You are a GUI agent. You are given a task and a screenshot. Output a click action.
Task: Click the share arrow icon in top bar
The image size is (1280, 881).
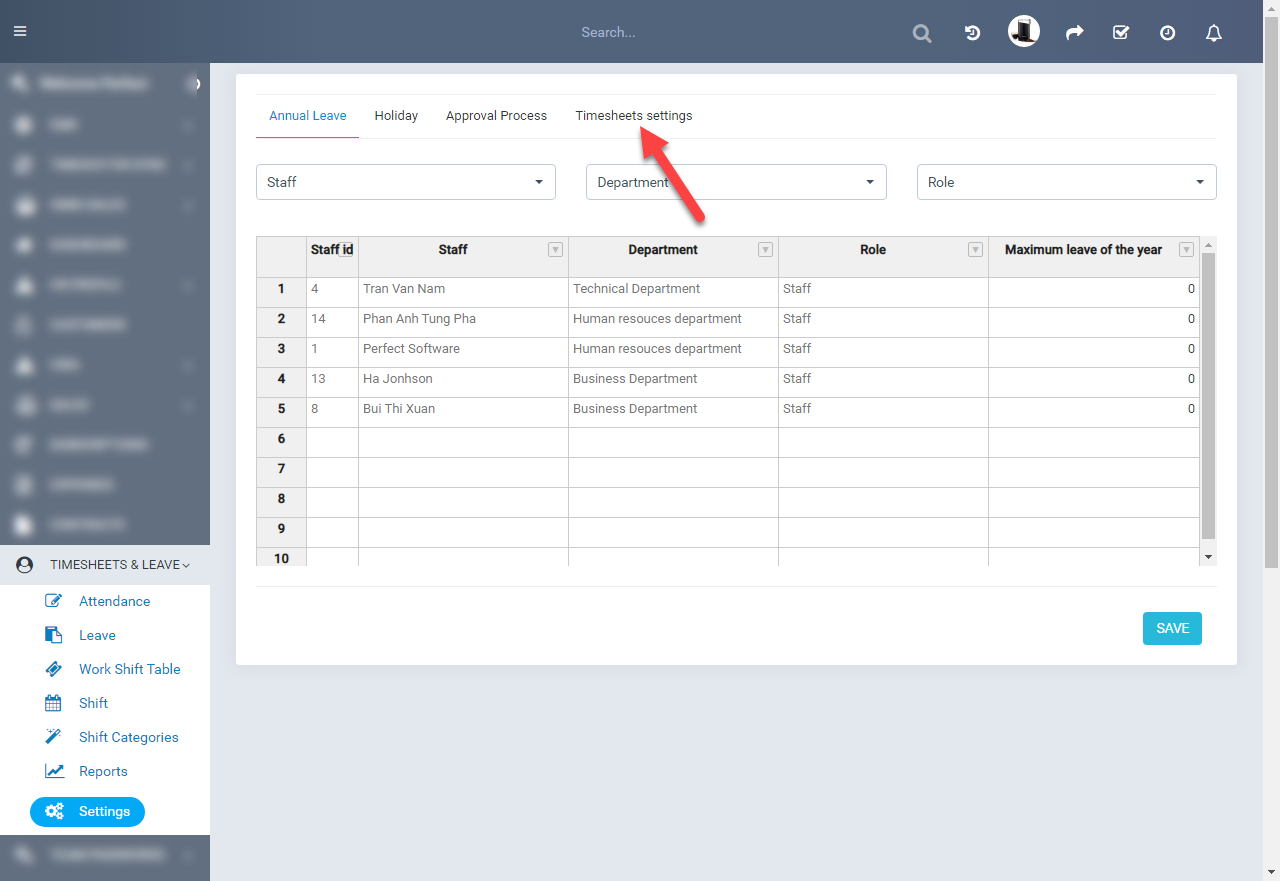click(x=1074, y=33)
